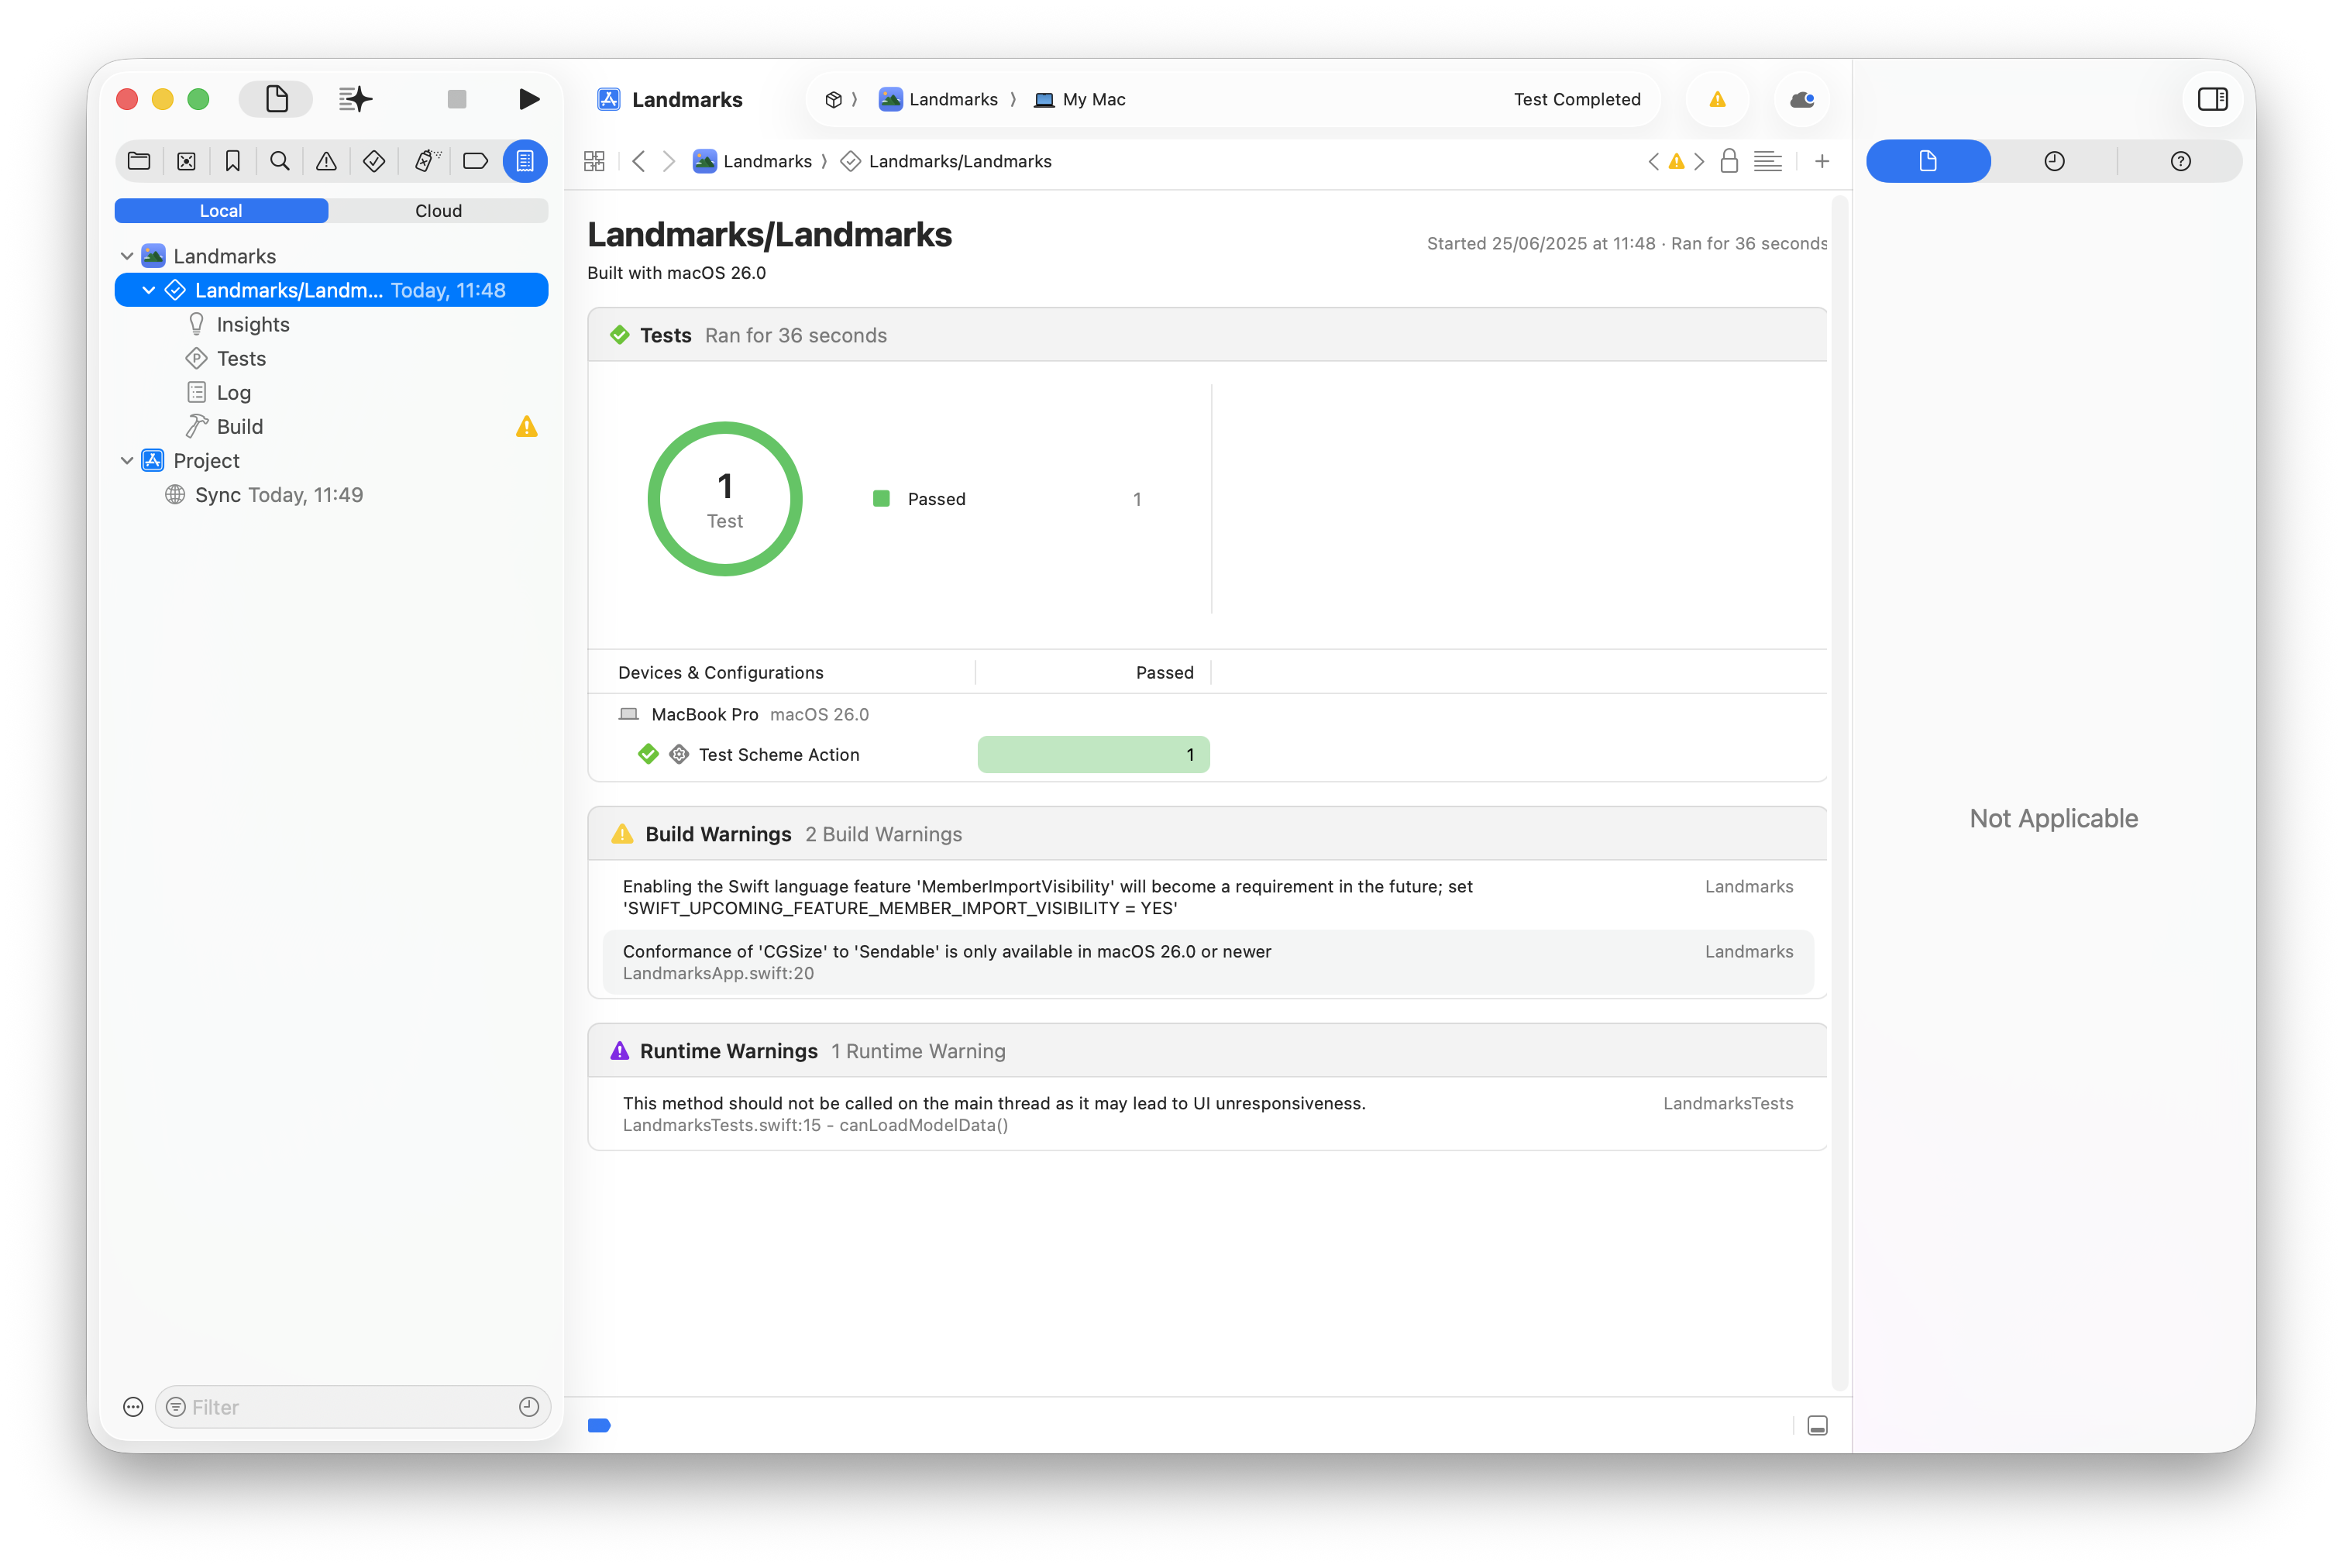This screenshot has width=2343, height=1568.
Task: Add a new editor with the plus button
Action: pyautogui.click(x=1822, y=161)
